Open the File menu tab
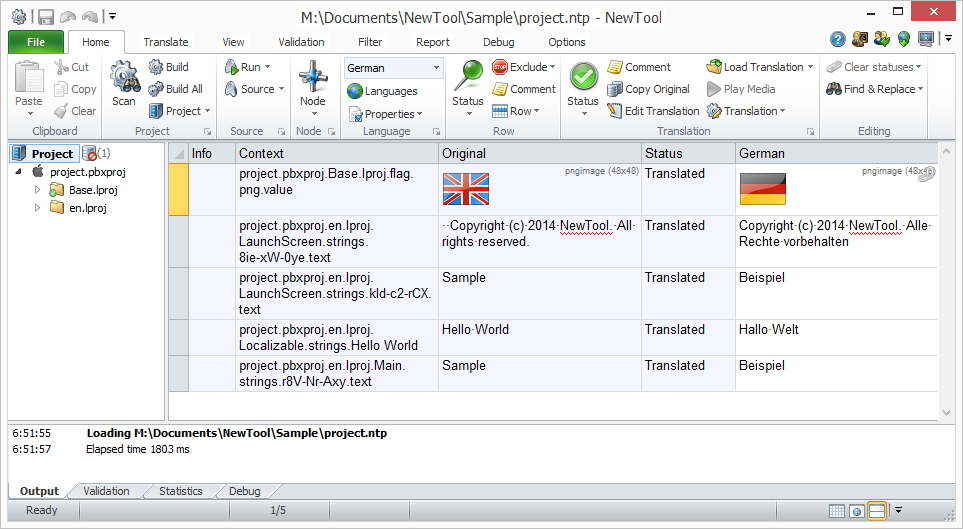Viewport: 963px width, 529px height. click(36, 42)
